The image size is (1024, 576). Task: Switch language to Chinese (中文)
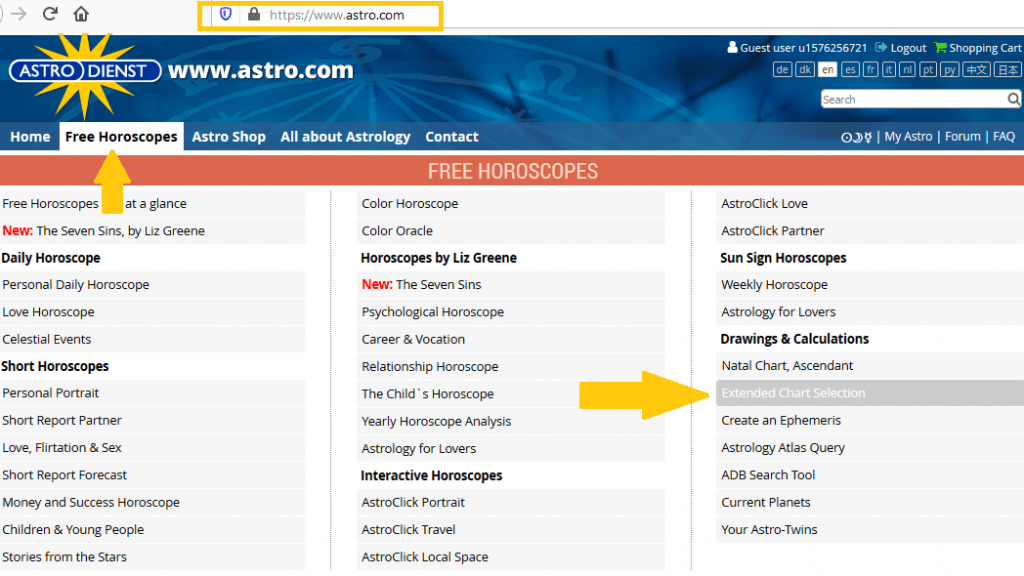pyautogui.click(x=976, y=69)
